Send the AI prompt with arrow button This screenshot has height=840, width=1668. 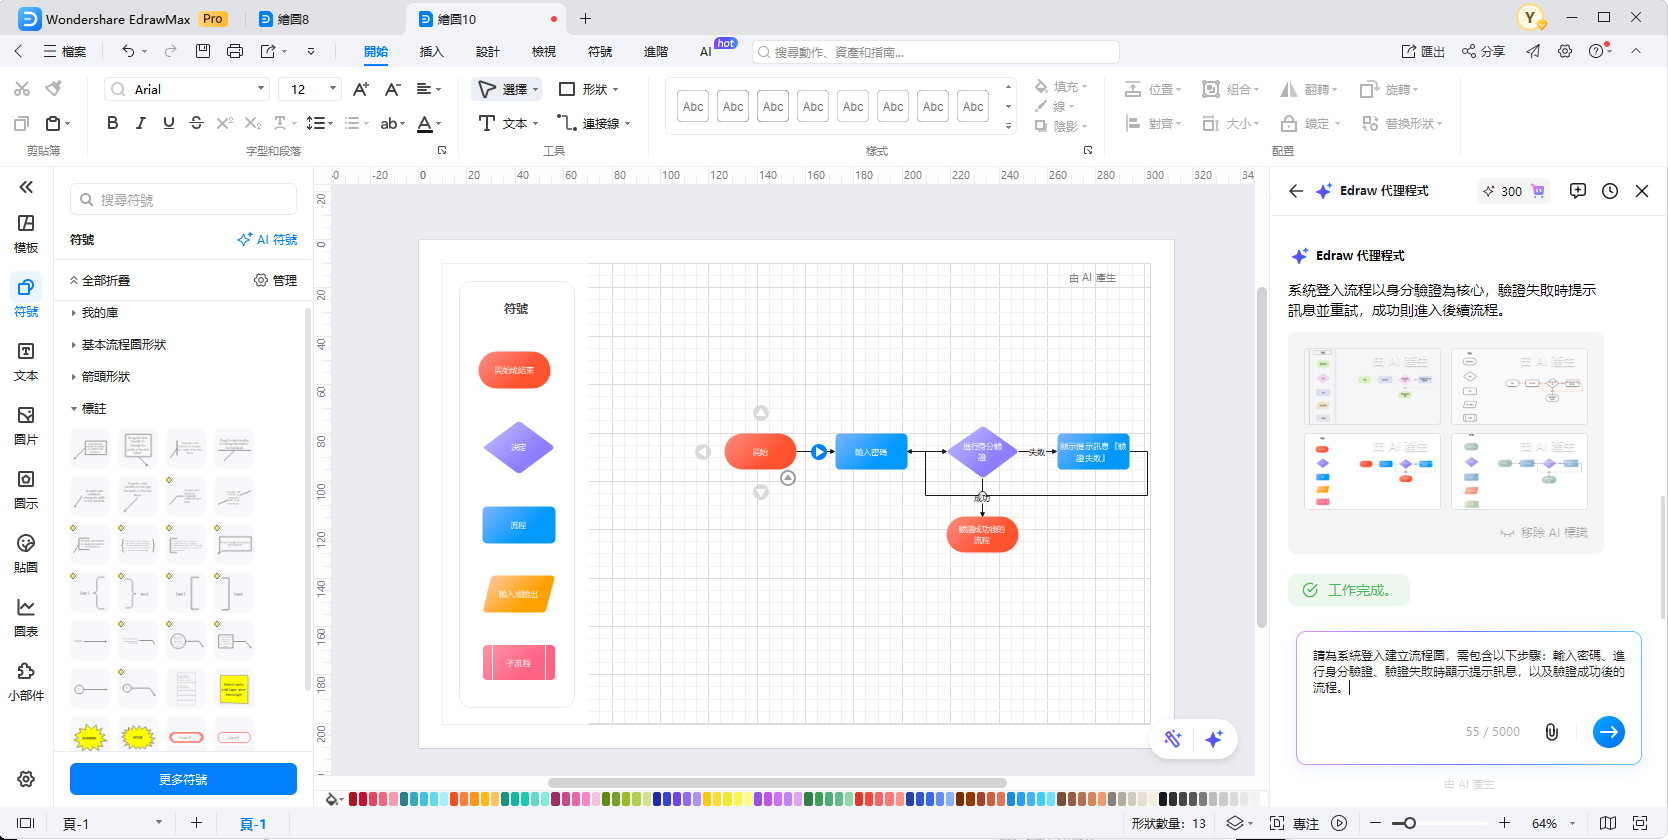click(x=1608, y=732)
